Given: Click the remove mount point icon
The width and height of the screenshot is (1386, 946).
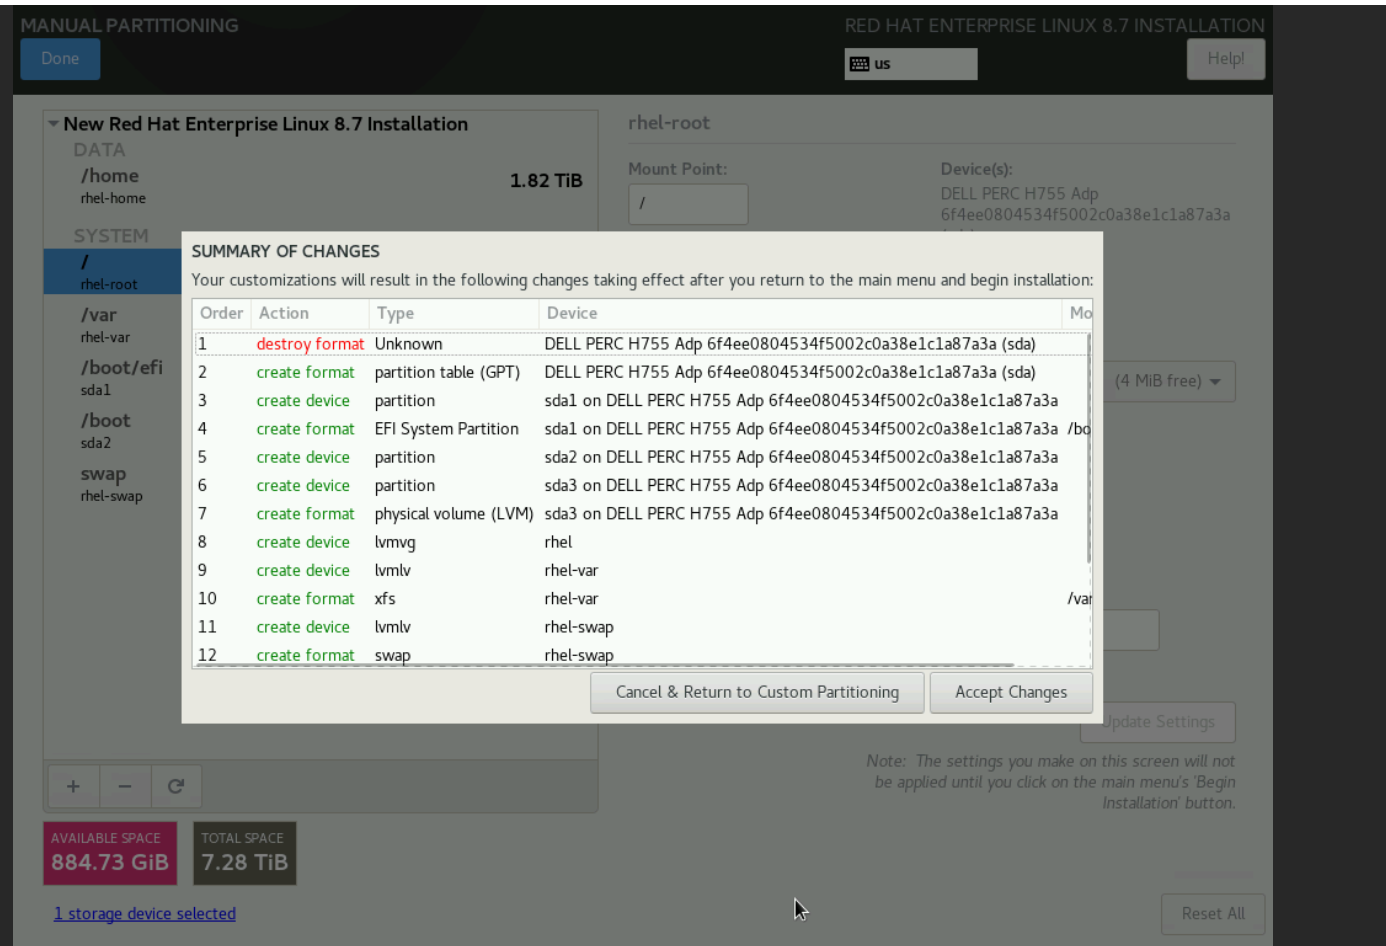Looking at the screenshot, I should tap(125, 786).
